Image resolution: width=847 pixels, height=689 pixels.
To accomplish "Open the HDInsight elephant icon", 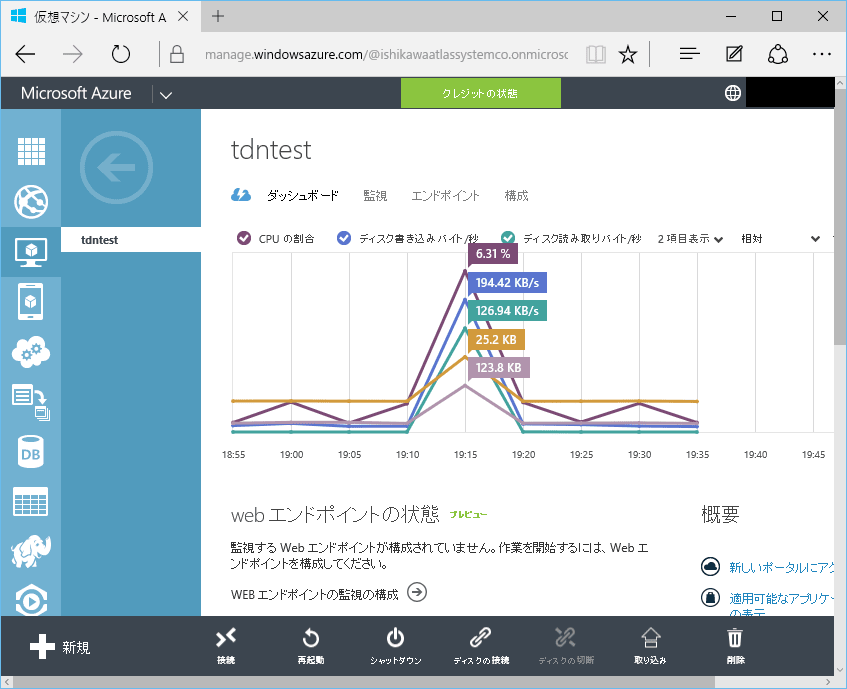I will [31, 551].
